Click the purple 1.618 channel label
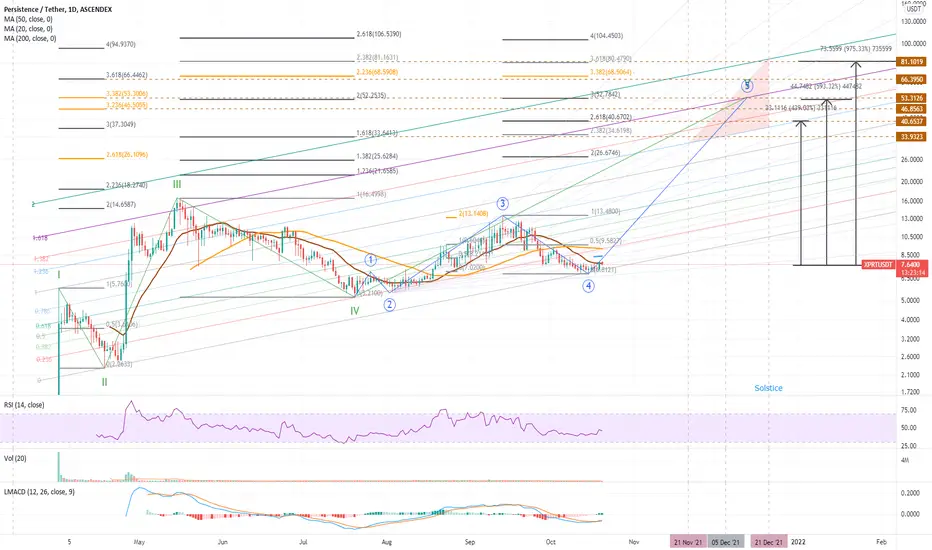 pos(40,238)
